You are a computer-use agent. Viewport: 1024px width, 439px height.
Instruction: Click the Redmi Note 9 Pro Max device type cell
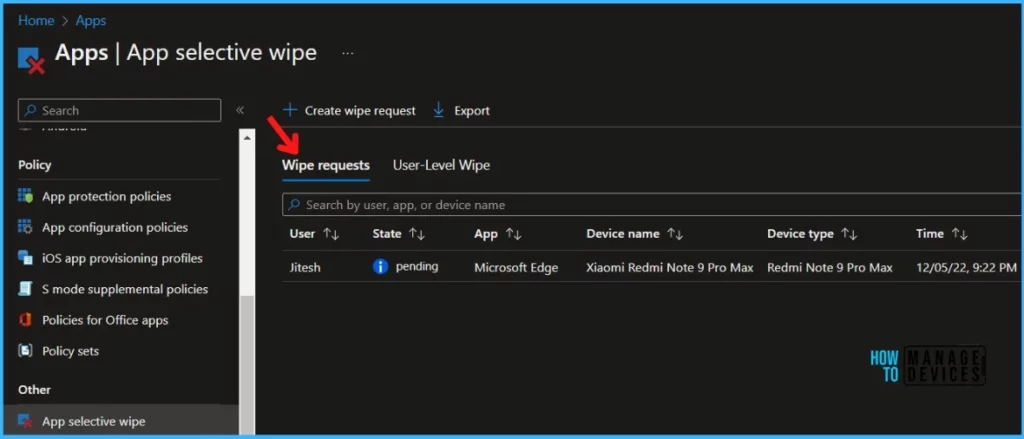click(x=830, y=267)
